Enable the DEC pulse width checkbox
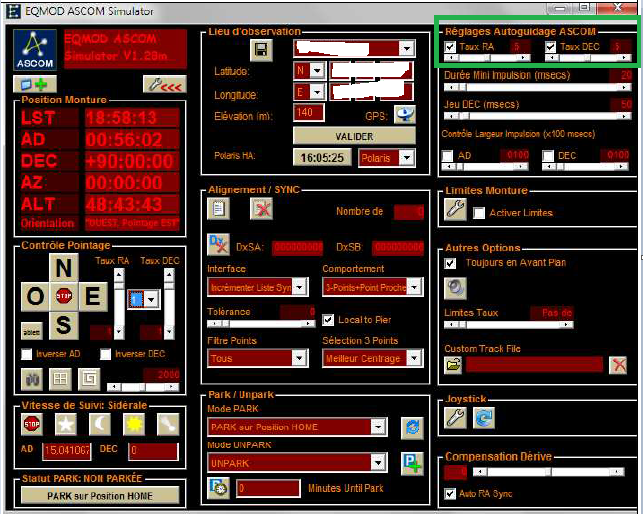Screen dimensions: 643x514 pyautogui.click(x=548, y=156)
